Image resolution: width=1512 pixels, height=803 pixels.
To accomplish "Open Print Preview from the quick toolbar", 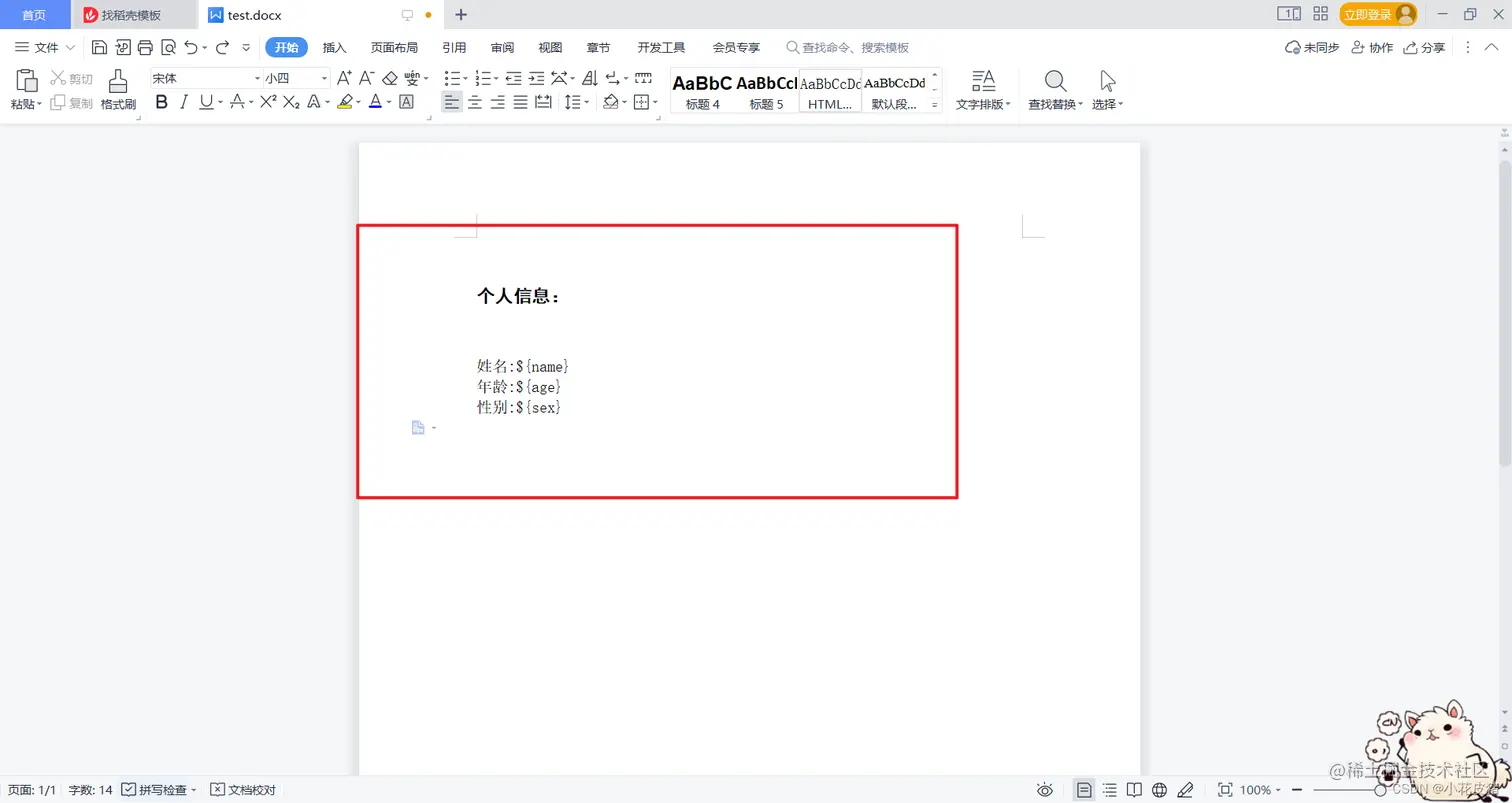I will pos(168,47).
